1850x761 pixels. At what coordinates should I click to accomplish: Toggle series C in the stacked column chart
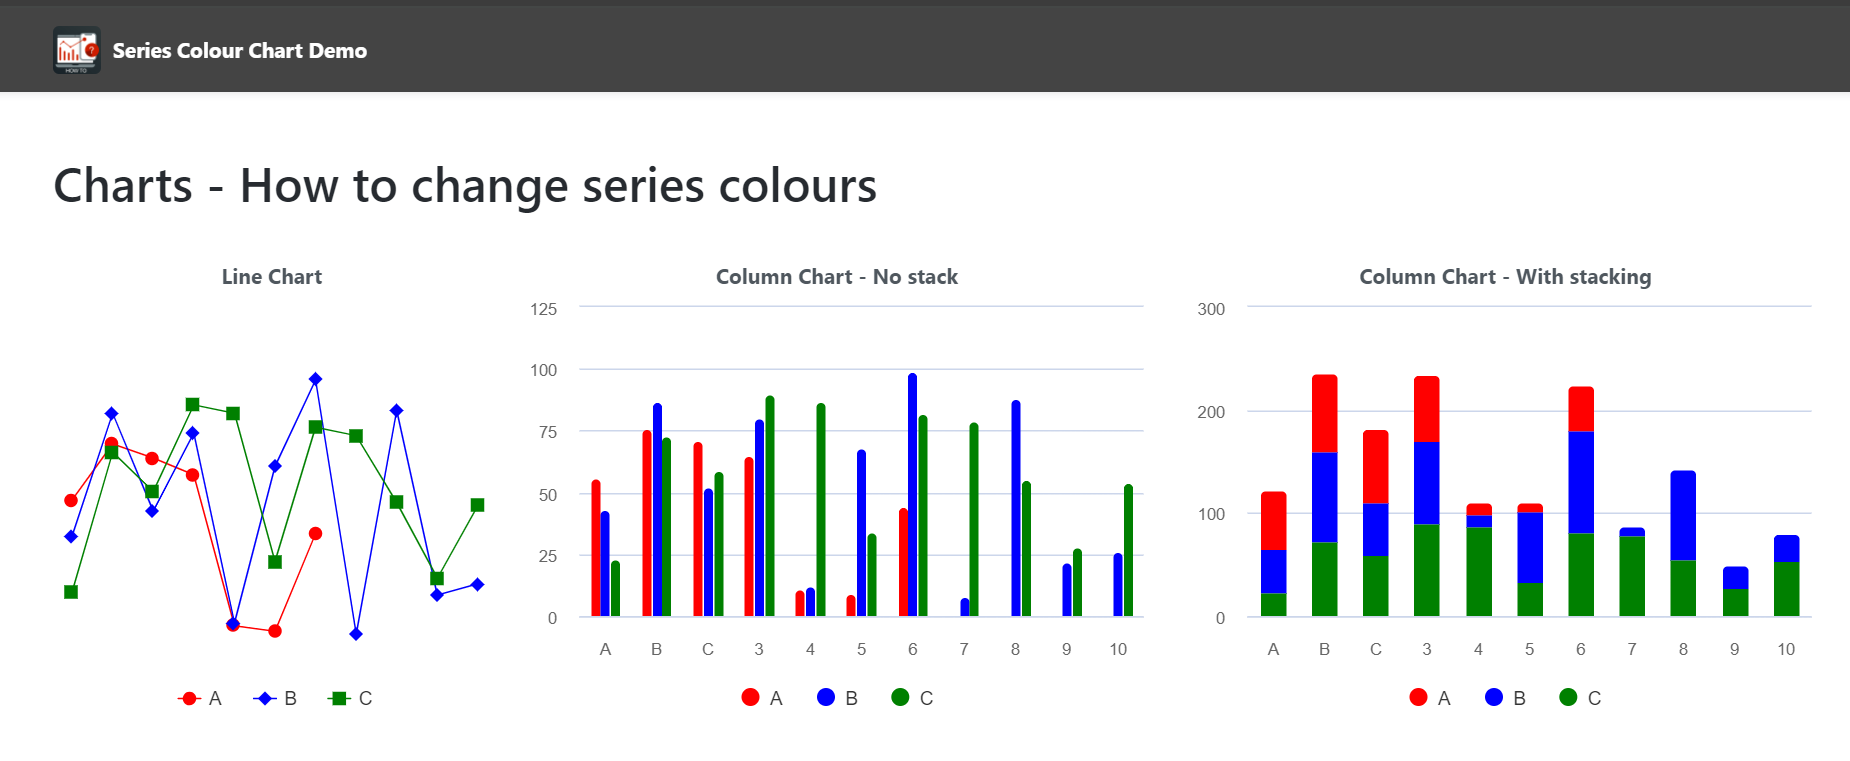pos(1593,698)
